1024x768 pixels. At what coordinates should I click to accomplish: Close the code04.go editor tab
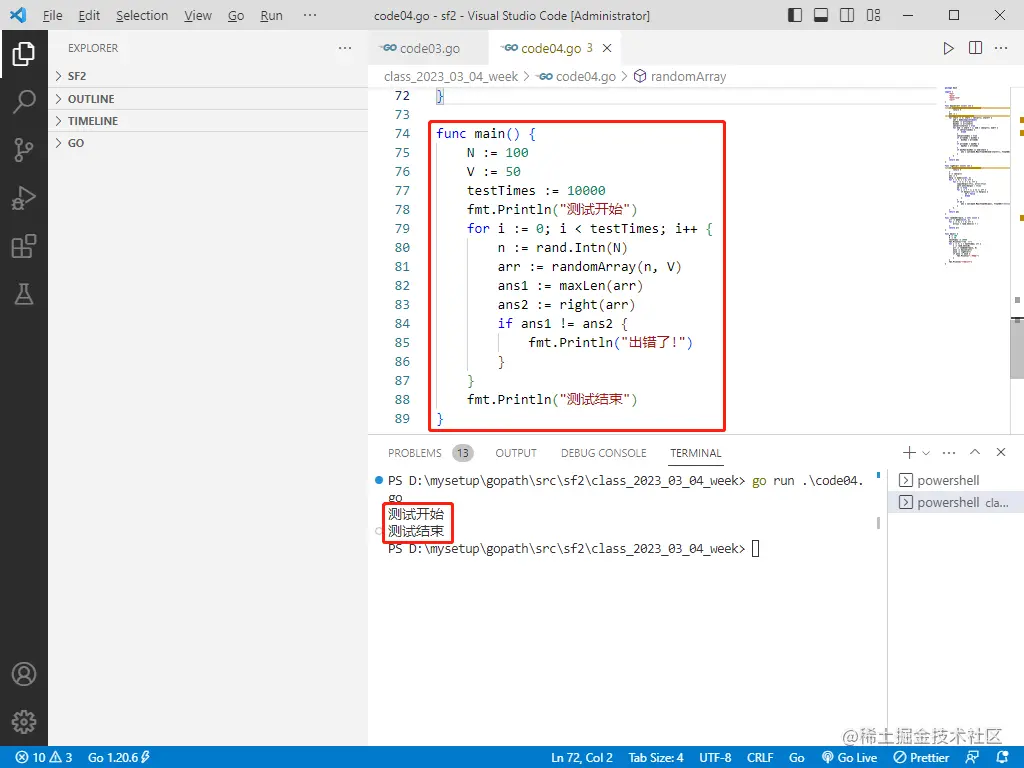[607, 48]
